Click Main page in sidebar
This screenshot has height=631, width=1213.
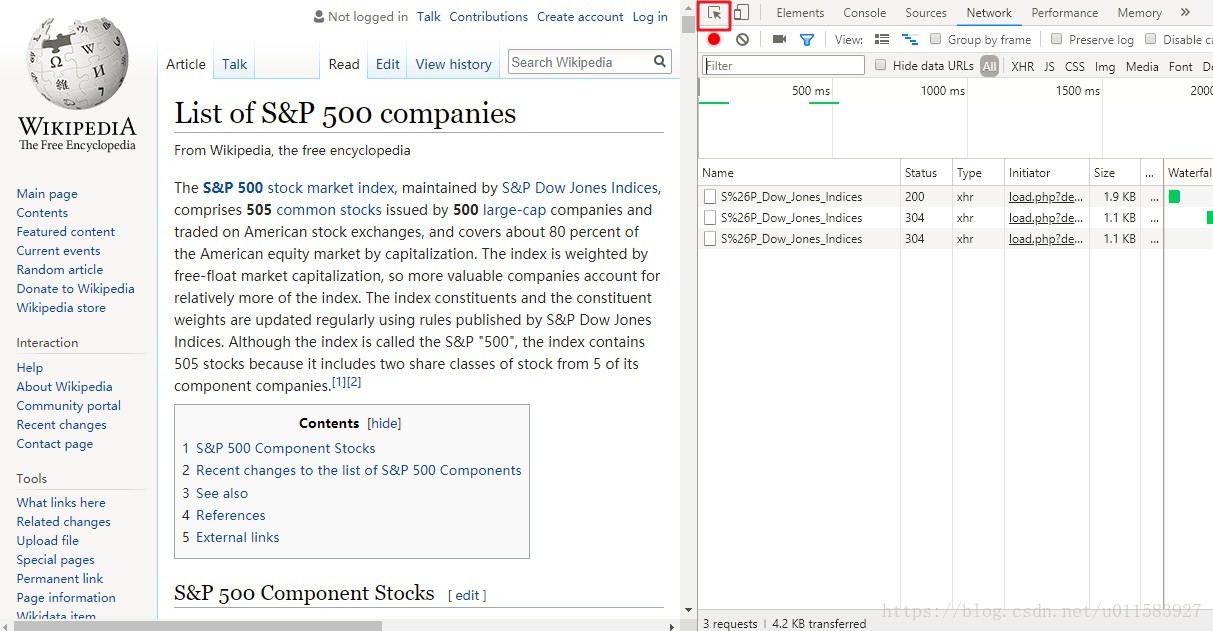(x=47, y=194)
